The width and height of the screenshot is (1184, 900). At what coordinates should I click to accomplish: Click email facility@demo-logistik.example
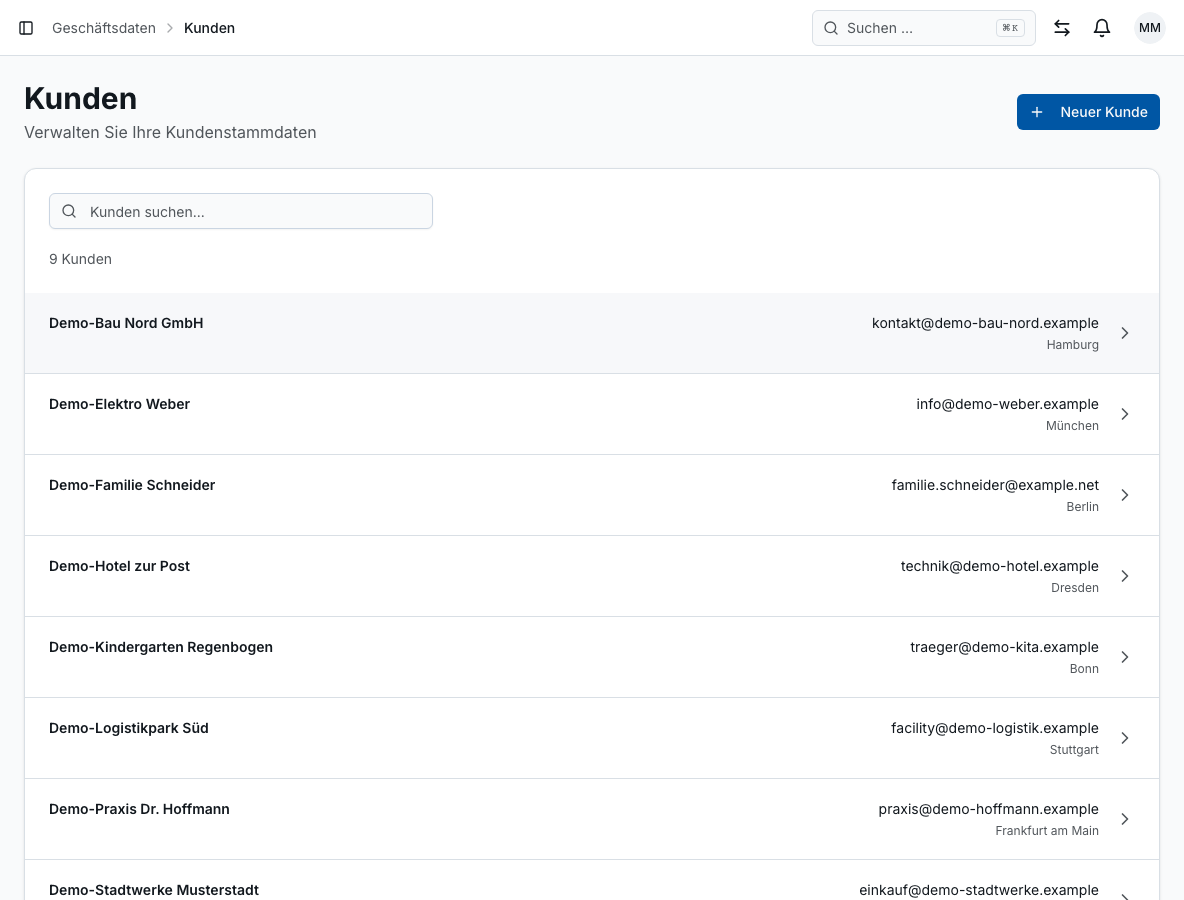[994, 728]
